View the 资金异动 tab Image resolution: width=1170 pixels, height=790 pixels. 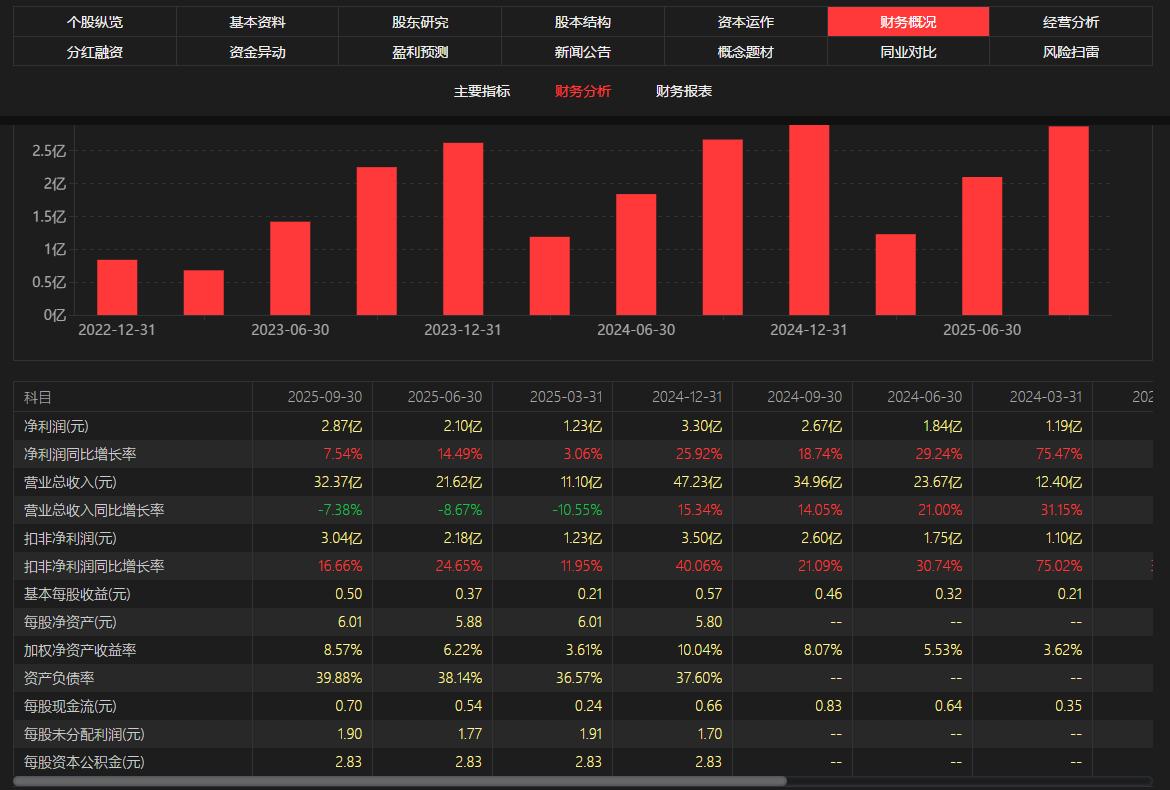(x=257, y=52)
